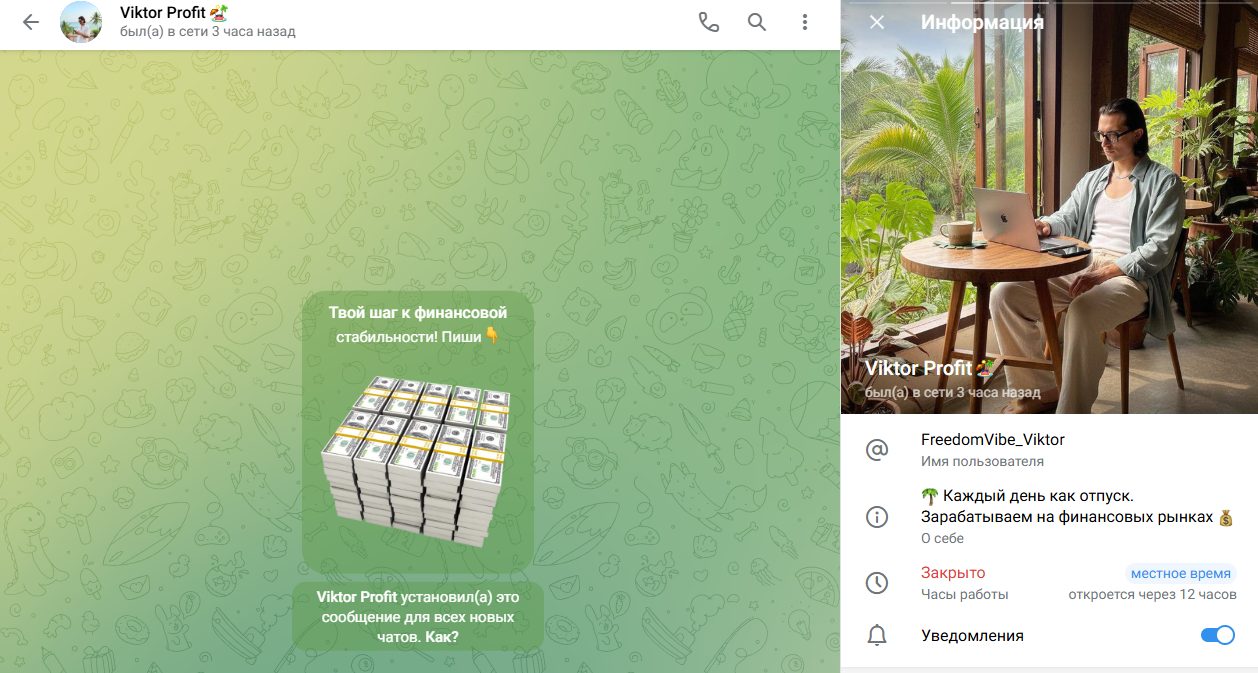Open Viktor Profit avatar in chat header
The width and height of the screenshot is (1258, 673).
(x=81, y=22)
